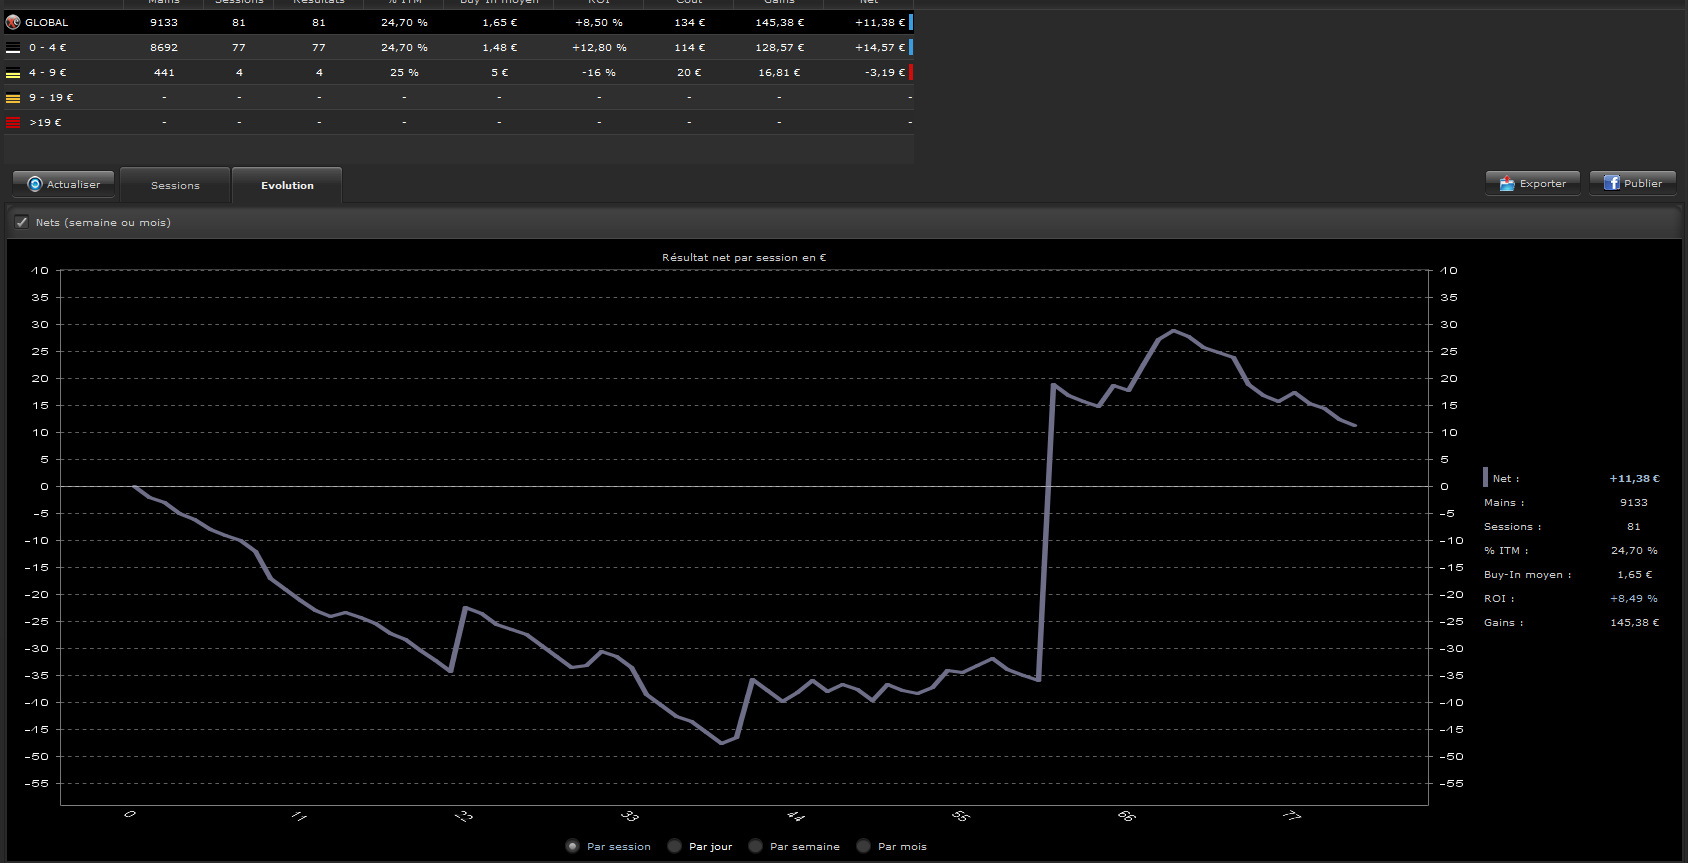The image size is (1688, 863).
Task: Select the Par jour radio button
Action: (674, 846)
